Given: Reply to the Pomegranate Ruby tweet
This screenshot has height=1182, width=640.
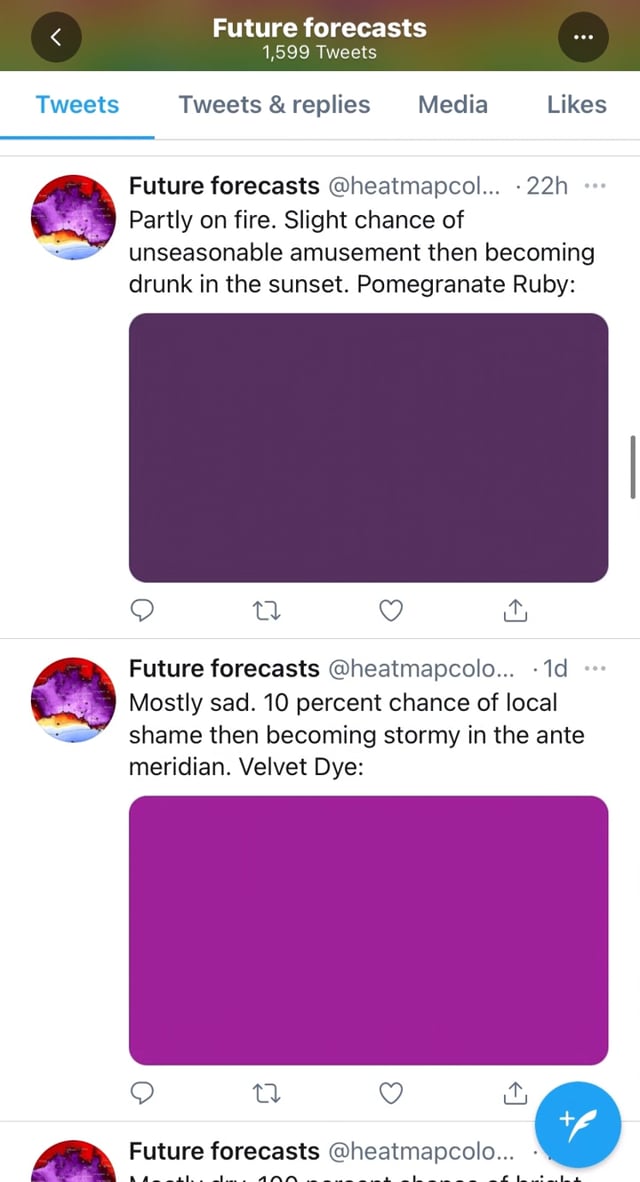Looking at the screenshot, I should pos(143,610).
